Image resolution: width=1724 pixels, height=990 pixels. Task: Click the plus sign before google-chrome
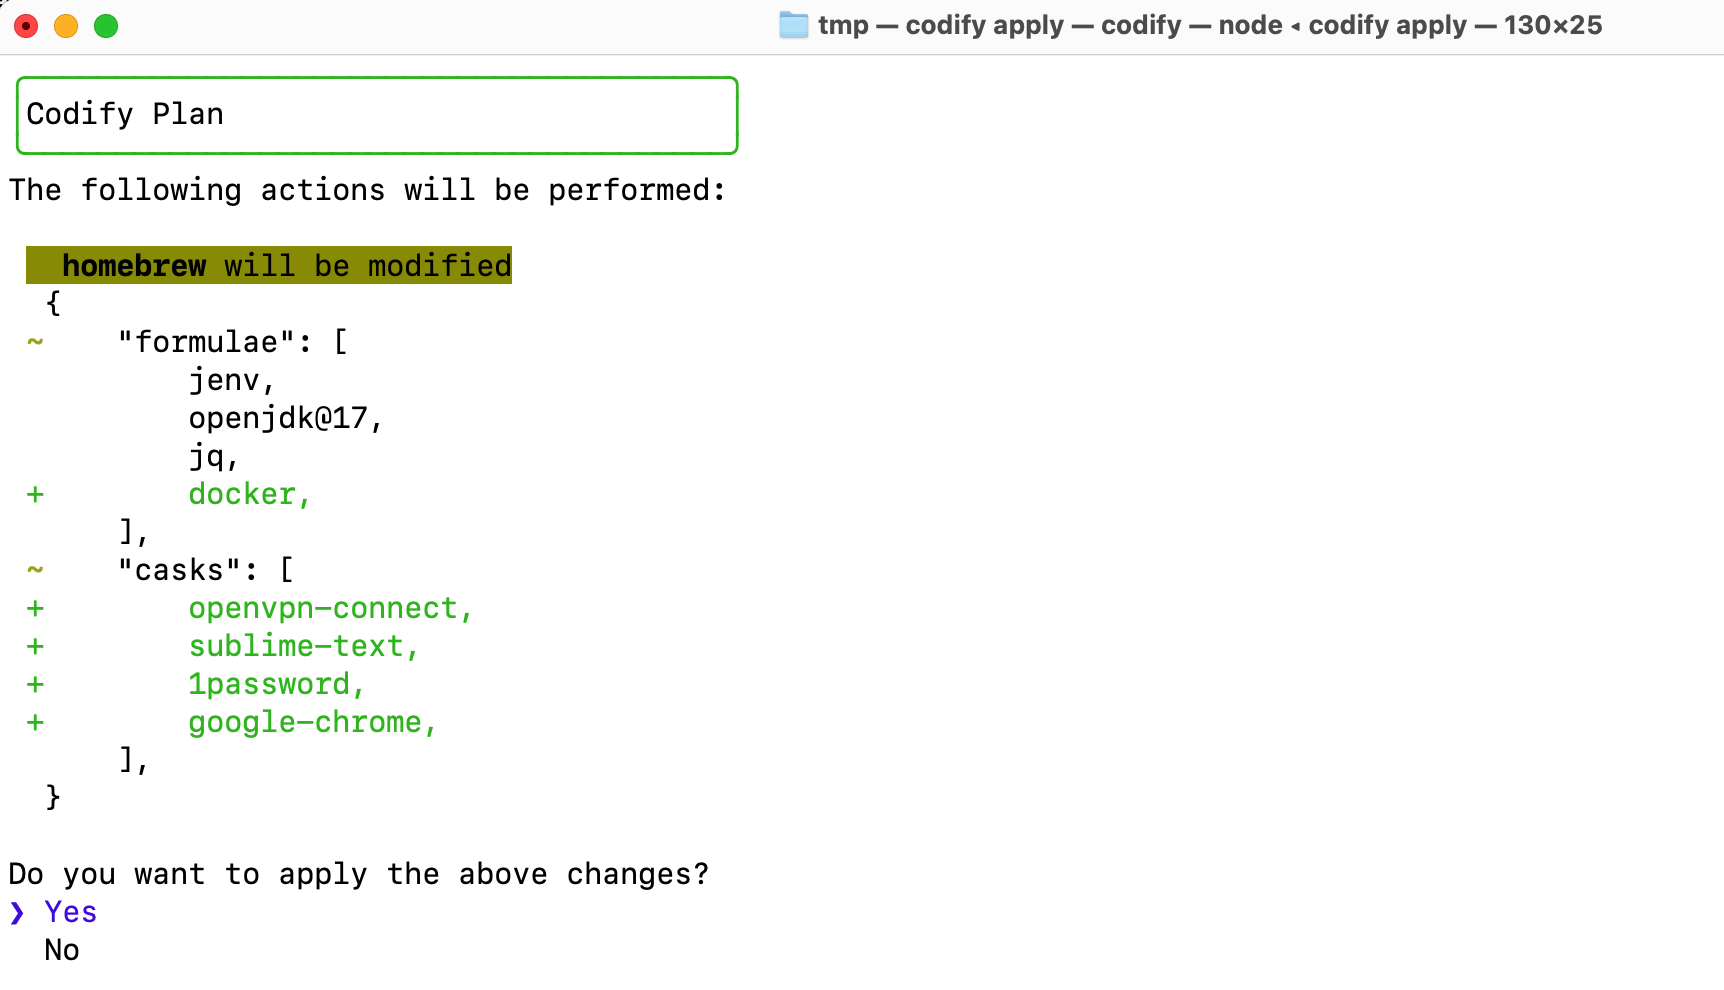[35, 722]
